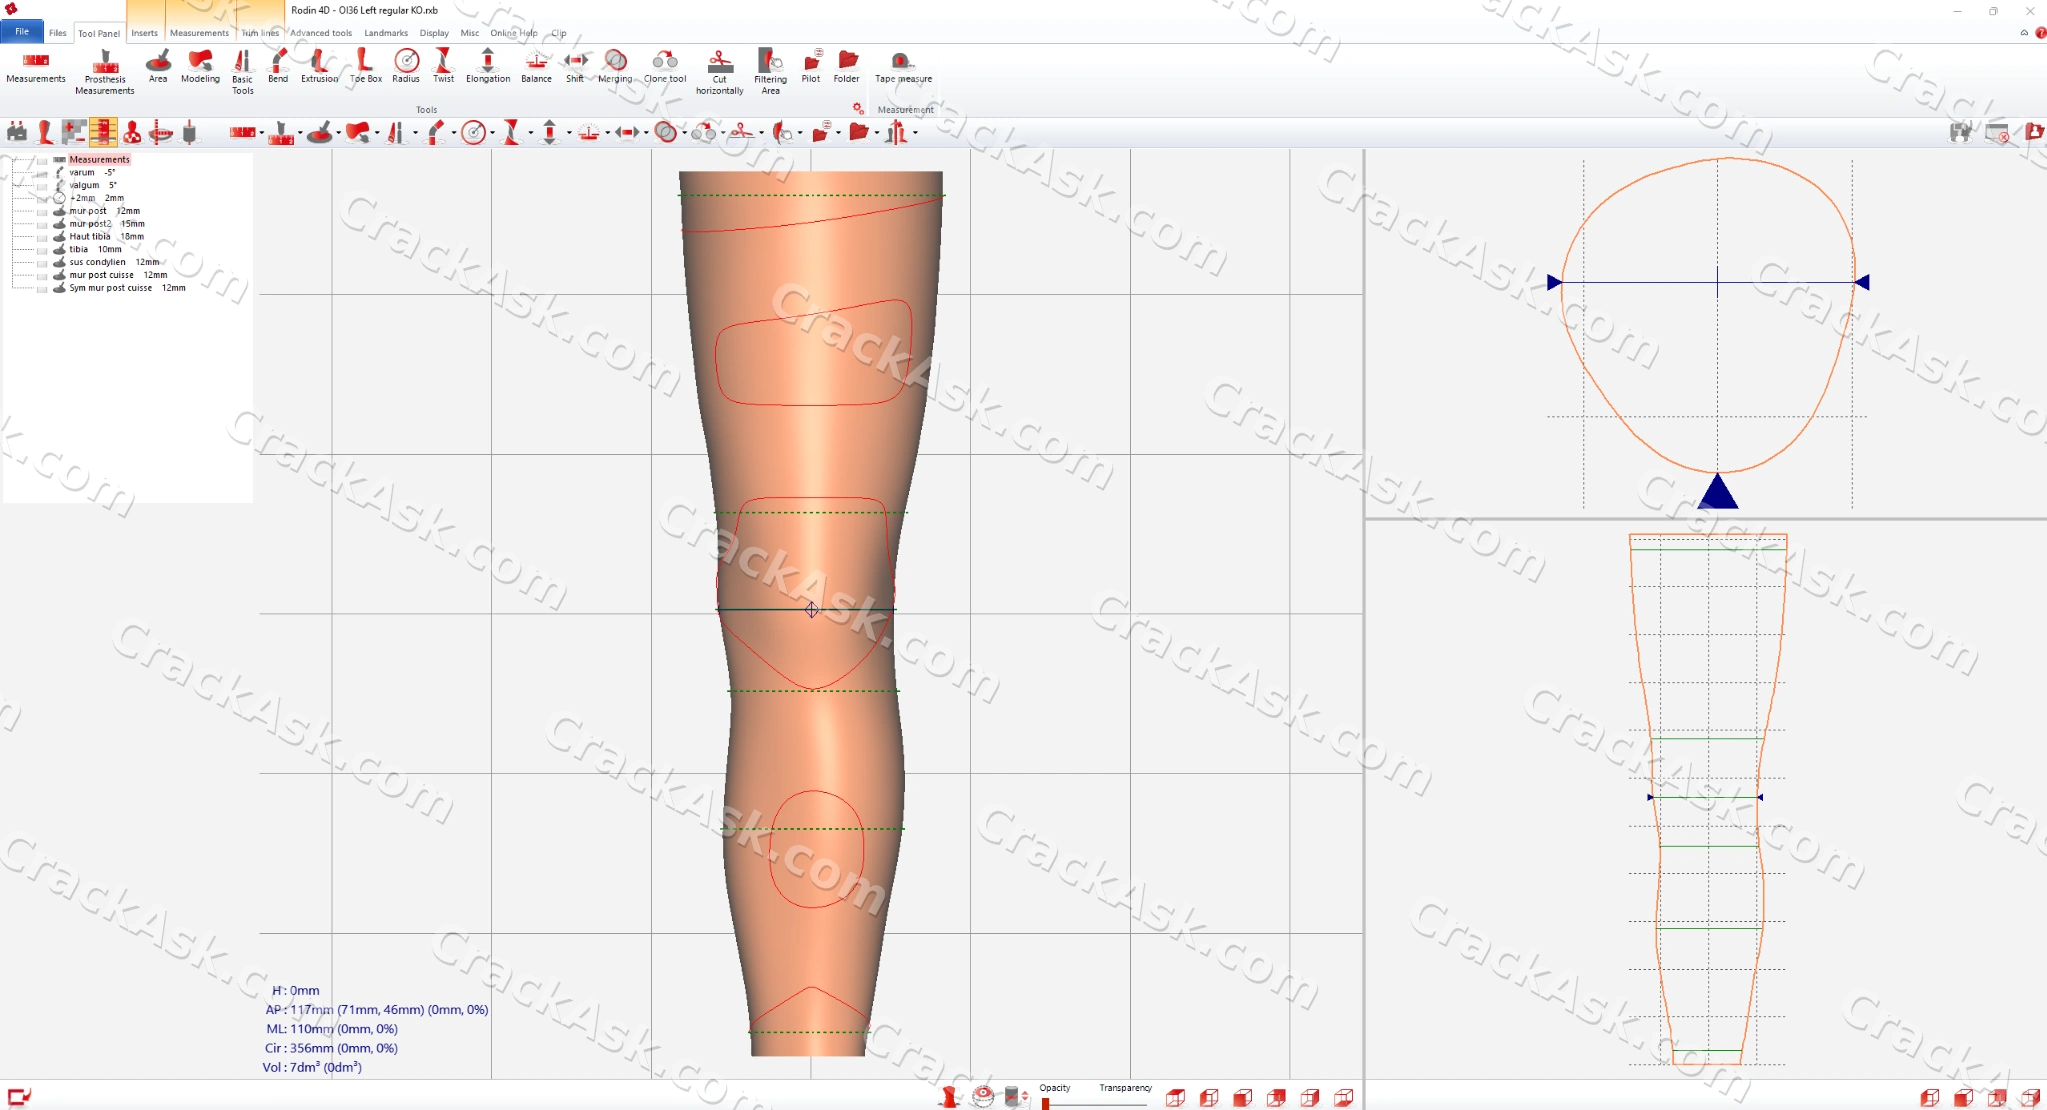Open the Misc tab
The height and width of the screenshot is (1110, 2047).
pyautogui.click(x=470, y=33)
